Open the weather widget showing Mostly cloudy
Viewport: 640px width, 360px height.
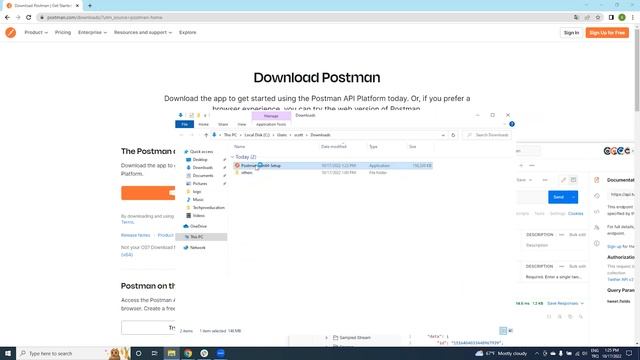(501, 353)
